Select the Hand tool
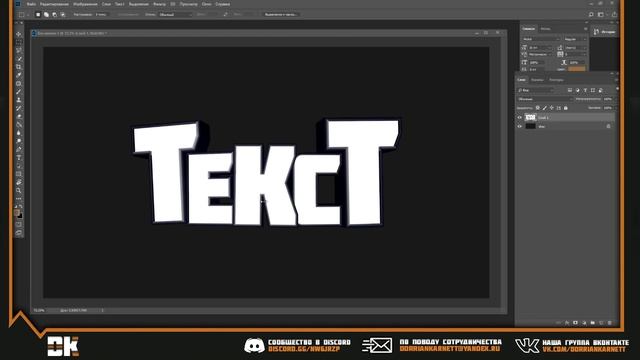Viewport: 640px width, 360px height. tap(19, 182)
